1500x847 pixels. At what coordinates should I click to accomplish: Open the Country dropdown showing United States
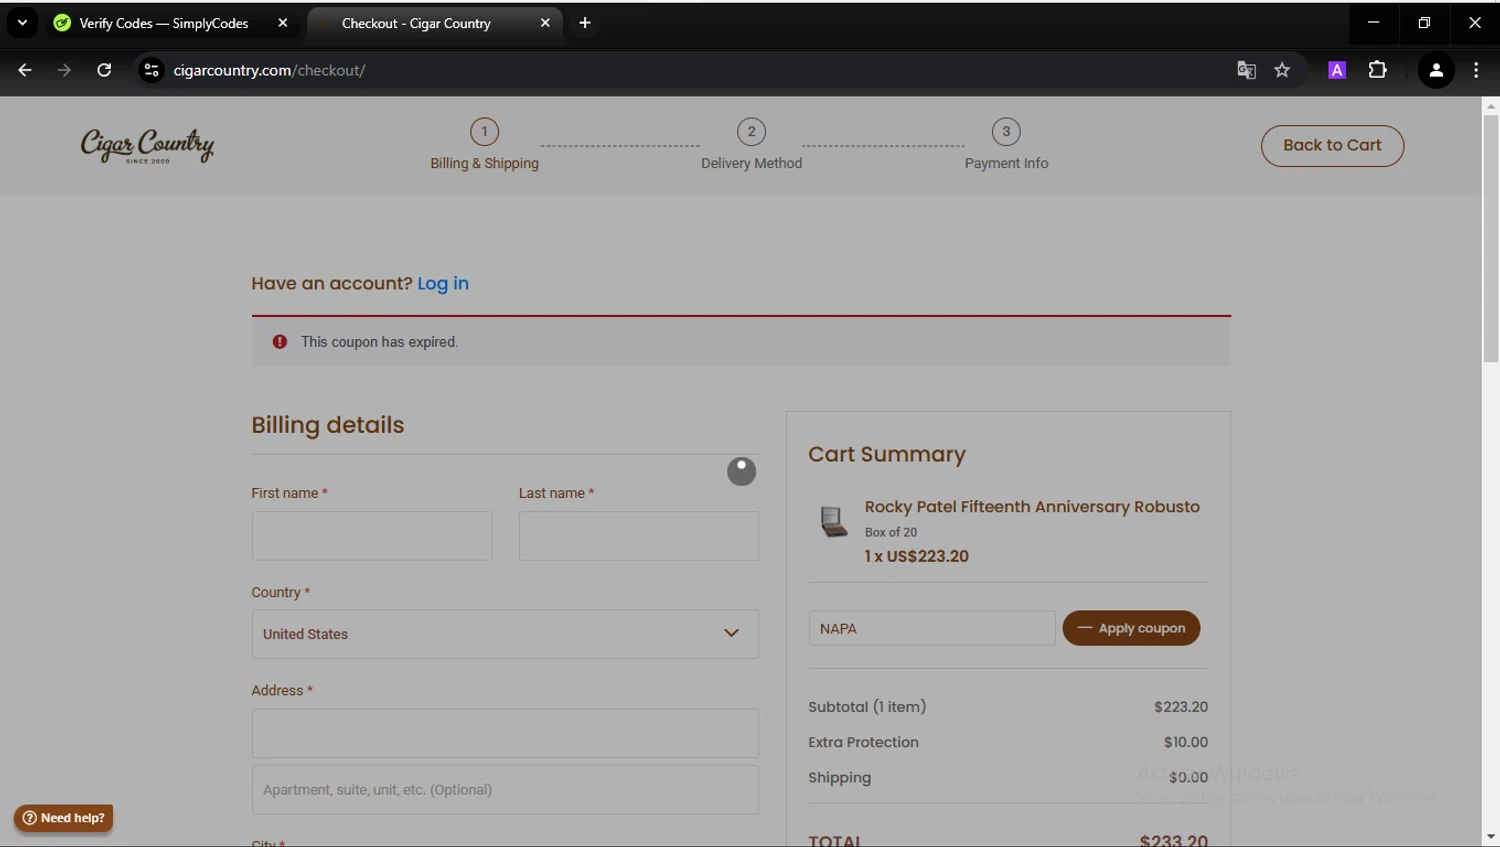(505, 634)
